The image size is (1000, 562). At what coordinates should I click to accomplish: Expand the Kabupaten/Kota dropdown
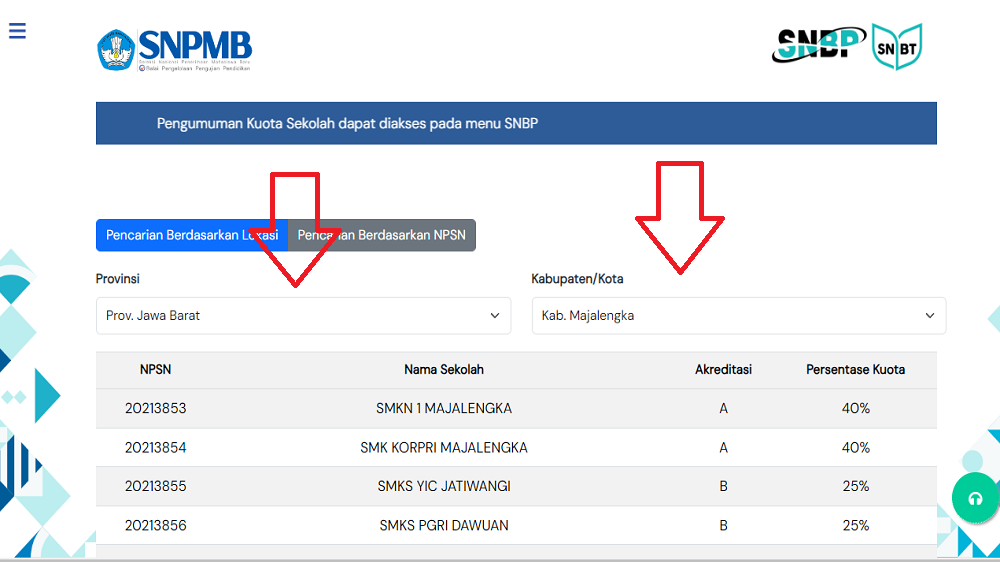[738, 315]
